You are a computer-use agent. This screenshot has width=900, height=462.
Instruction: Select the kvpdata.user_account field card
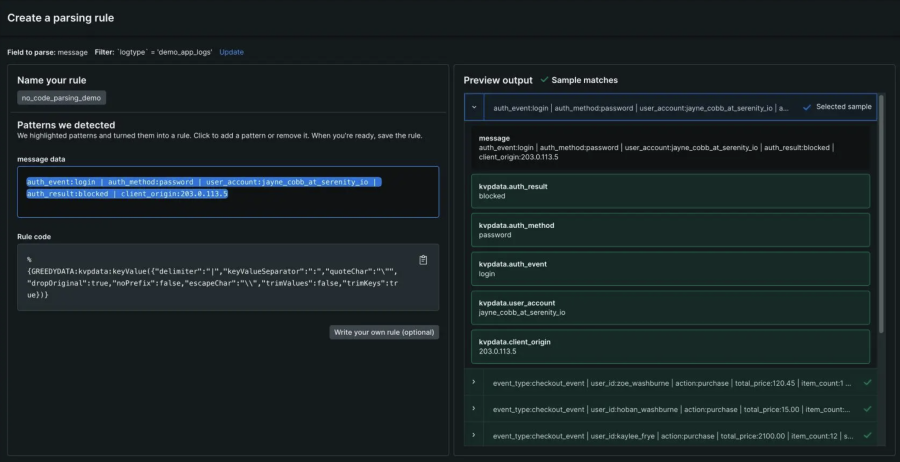click(x=670, y=308)
